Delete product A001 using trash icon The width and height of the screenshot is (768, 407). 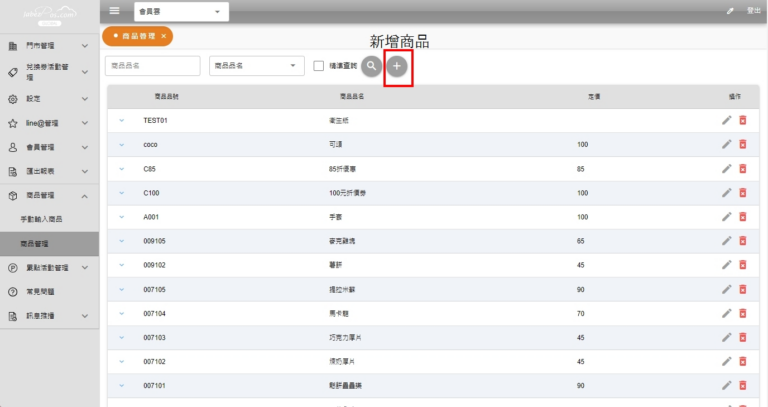pos(742,217)
